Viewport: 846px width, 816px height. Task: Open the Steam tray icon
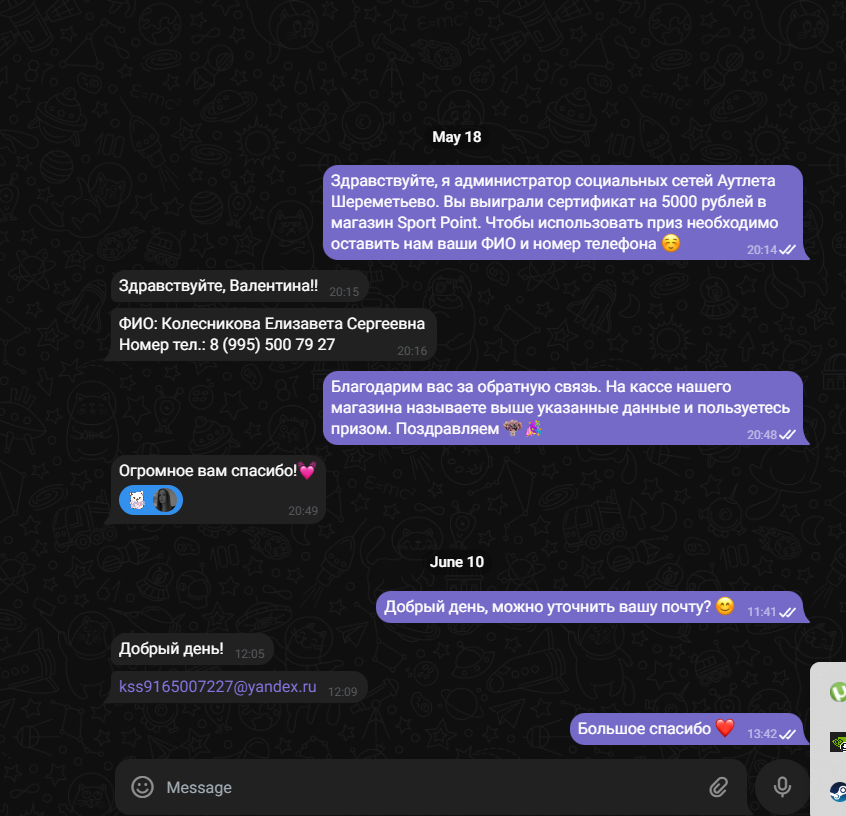point(838,792)
